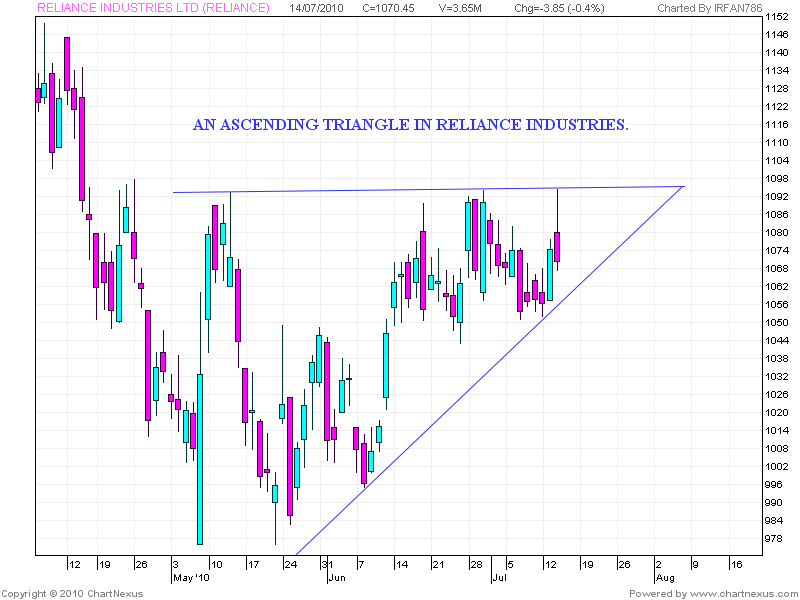Click the 1020 price axis label
Screen dimensions: 800x600
777,412
